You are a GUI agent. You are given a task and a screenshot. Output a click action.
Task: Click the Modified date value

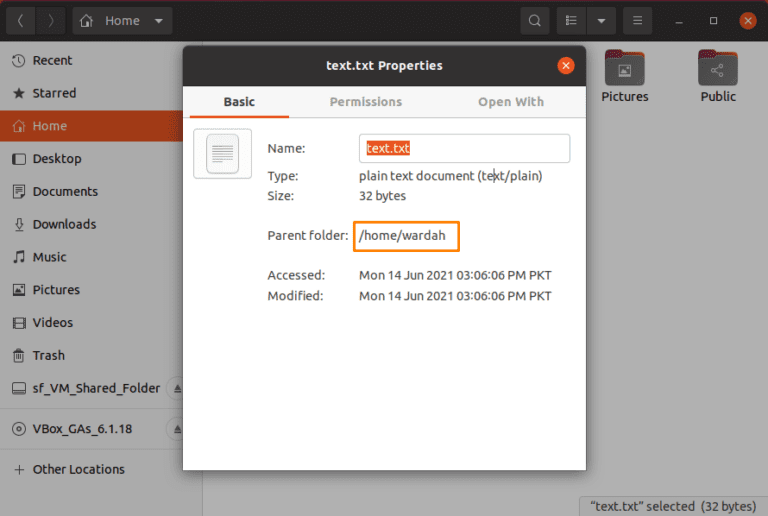[455, 296]
